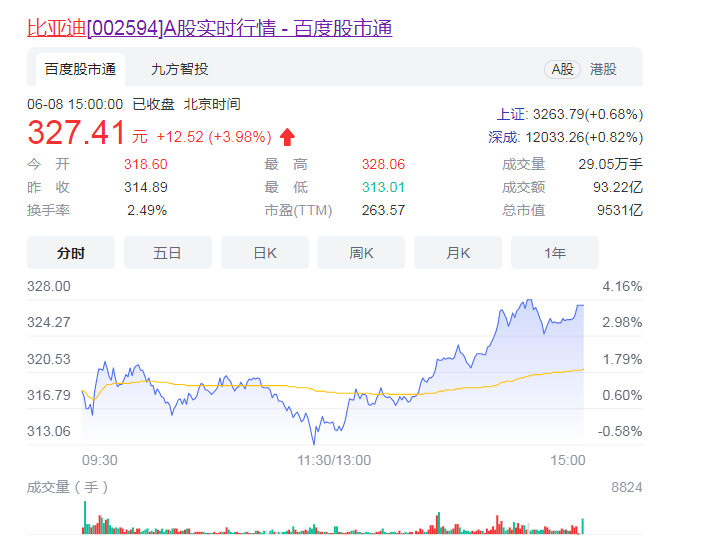Viewport: 701px width, 546px height.
Task: Click the 313.06 y-axis label
Action: pos(49,431)
